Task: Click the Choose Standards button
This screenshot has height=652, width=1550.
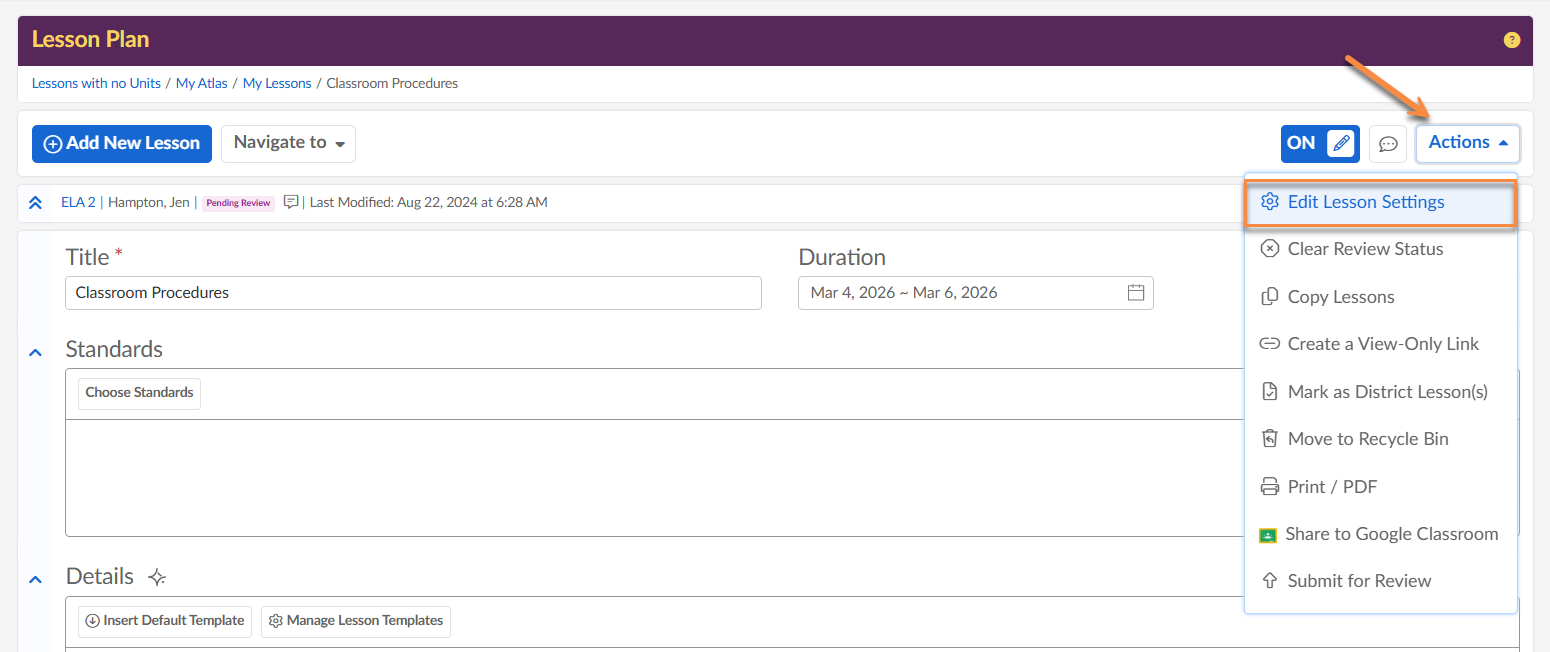Action: (139, 393)
